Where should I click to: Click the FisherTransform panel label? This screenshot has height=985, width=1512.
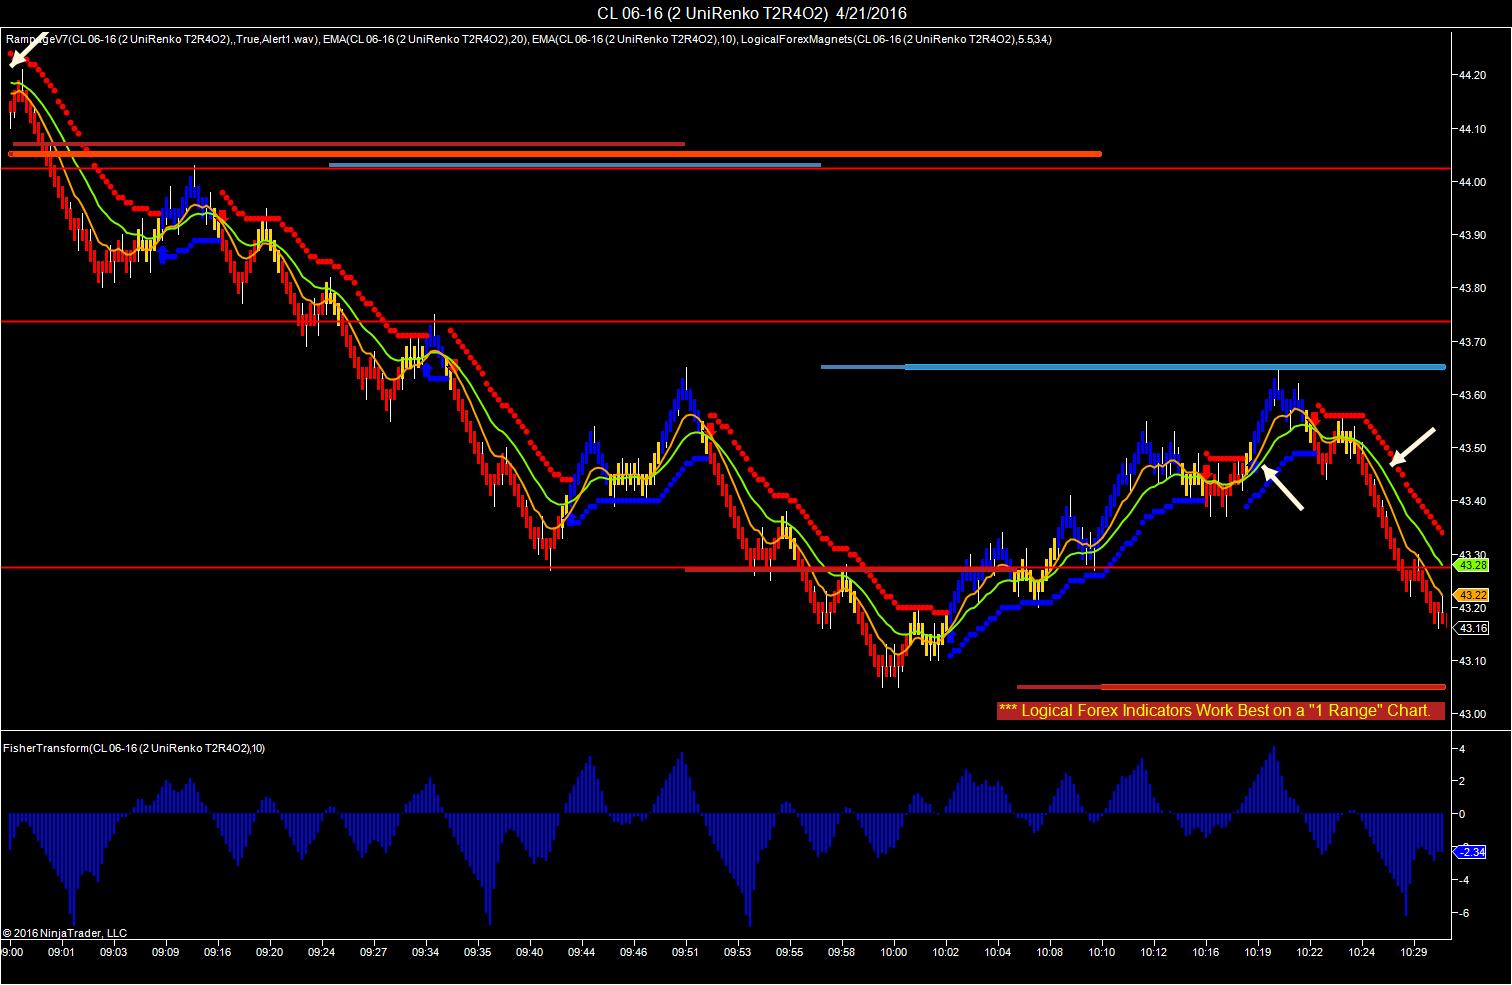coord(134,748)
